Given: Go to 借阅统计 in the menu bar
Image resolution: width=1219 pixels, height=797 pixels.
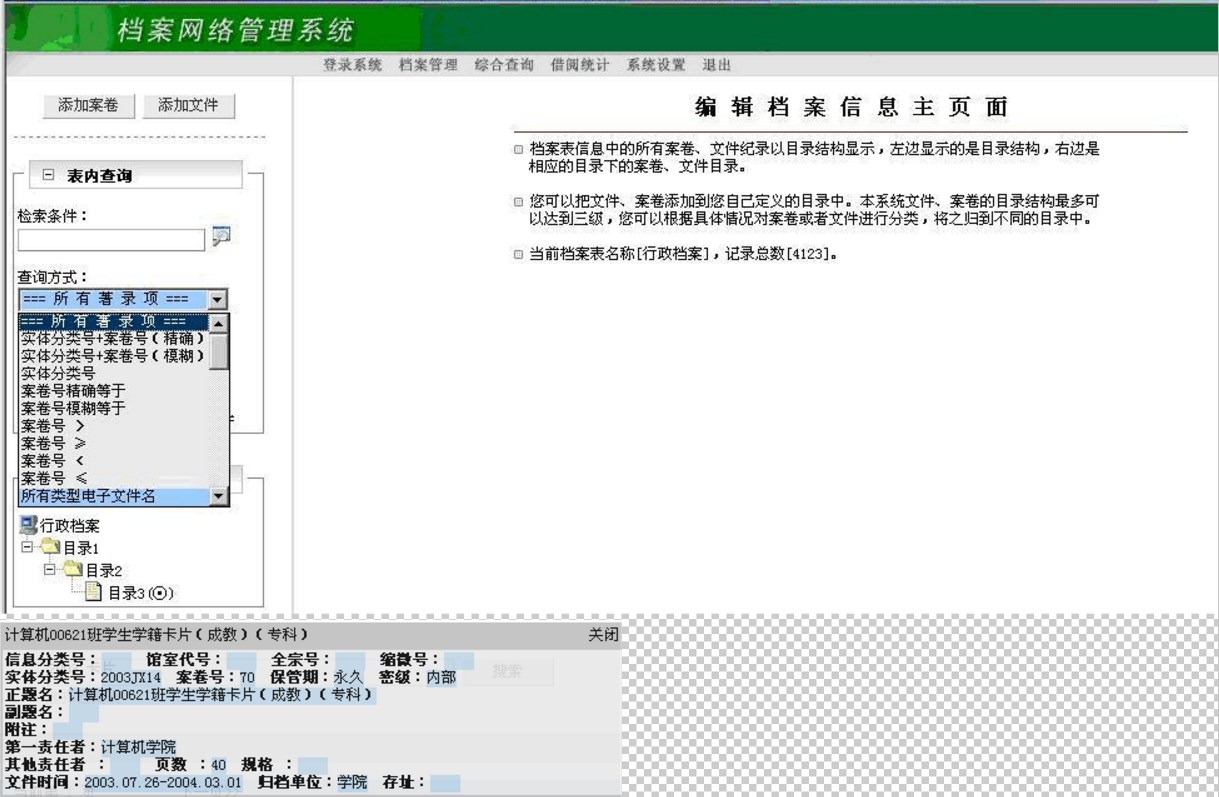Looking at the screenshot, I should tap(580, 65).
